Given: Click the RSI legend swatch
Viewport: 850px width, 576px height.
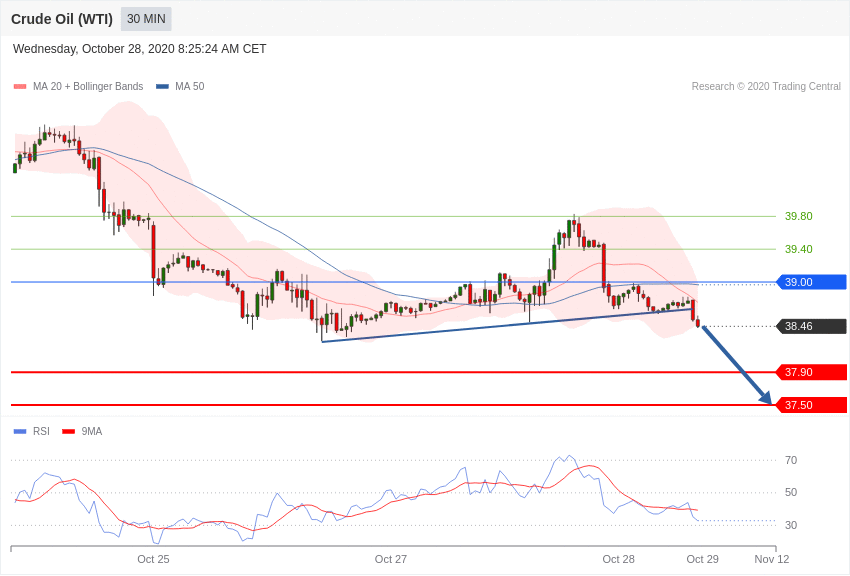Looking at the screenshot, I should [20, 431].
